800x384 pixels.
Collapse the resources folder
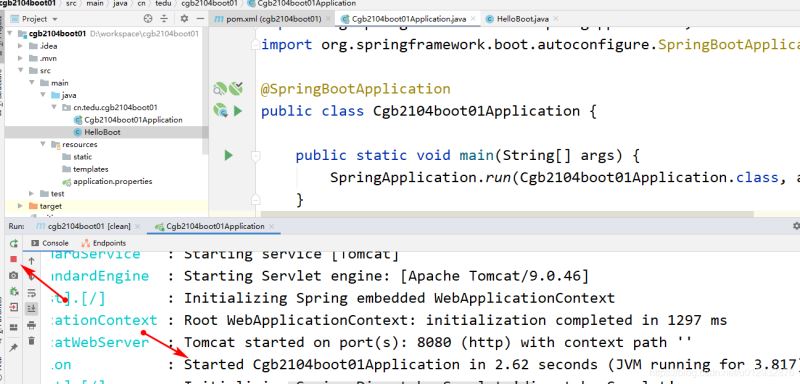[x=43, y=144]
